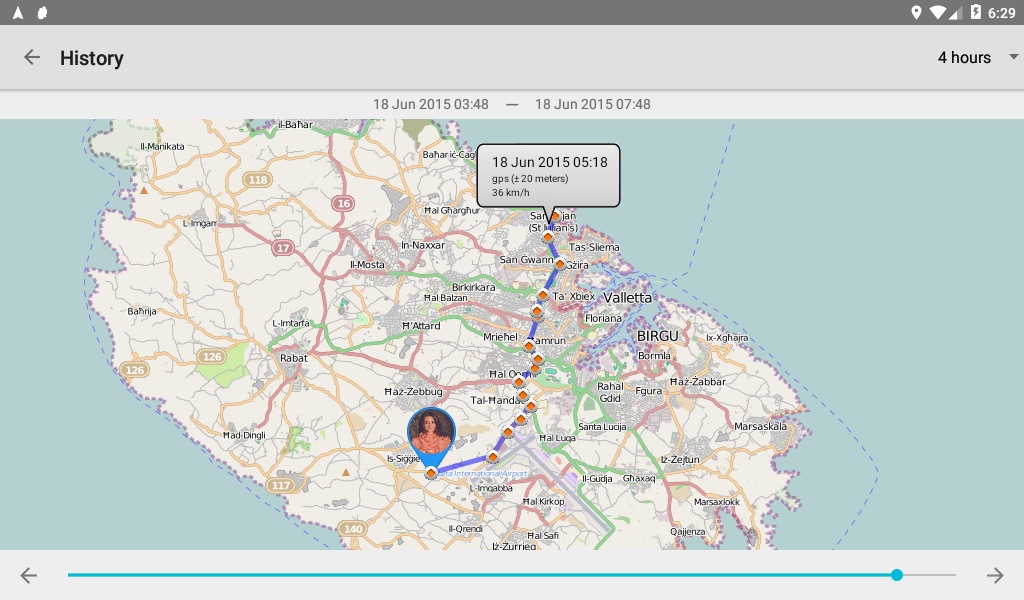Image resolution: width=1024 pixels, height=600 pixels.
Task: Tap the road 118 shield on map
Action: pos(258,180)
